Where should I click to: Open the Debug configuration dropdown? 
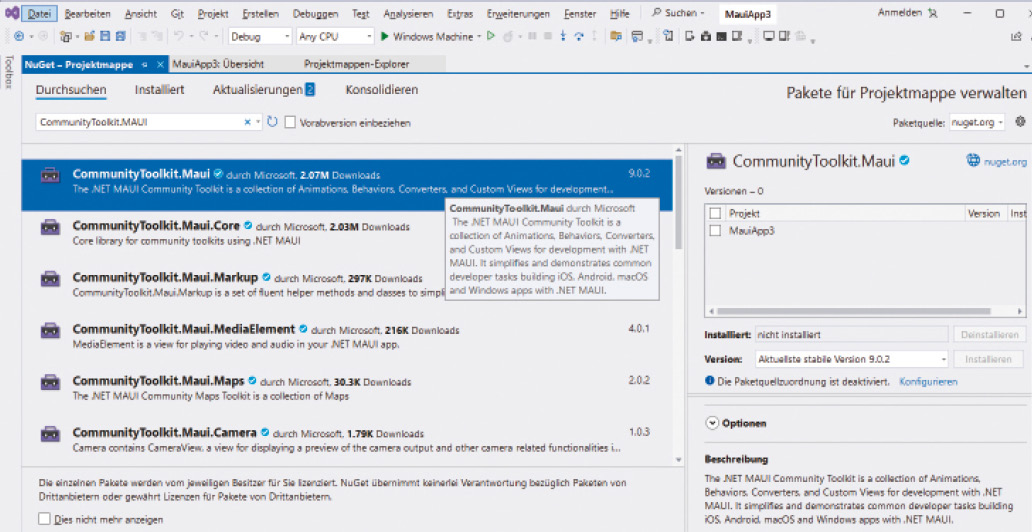260,37
